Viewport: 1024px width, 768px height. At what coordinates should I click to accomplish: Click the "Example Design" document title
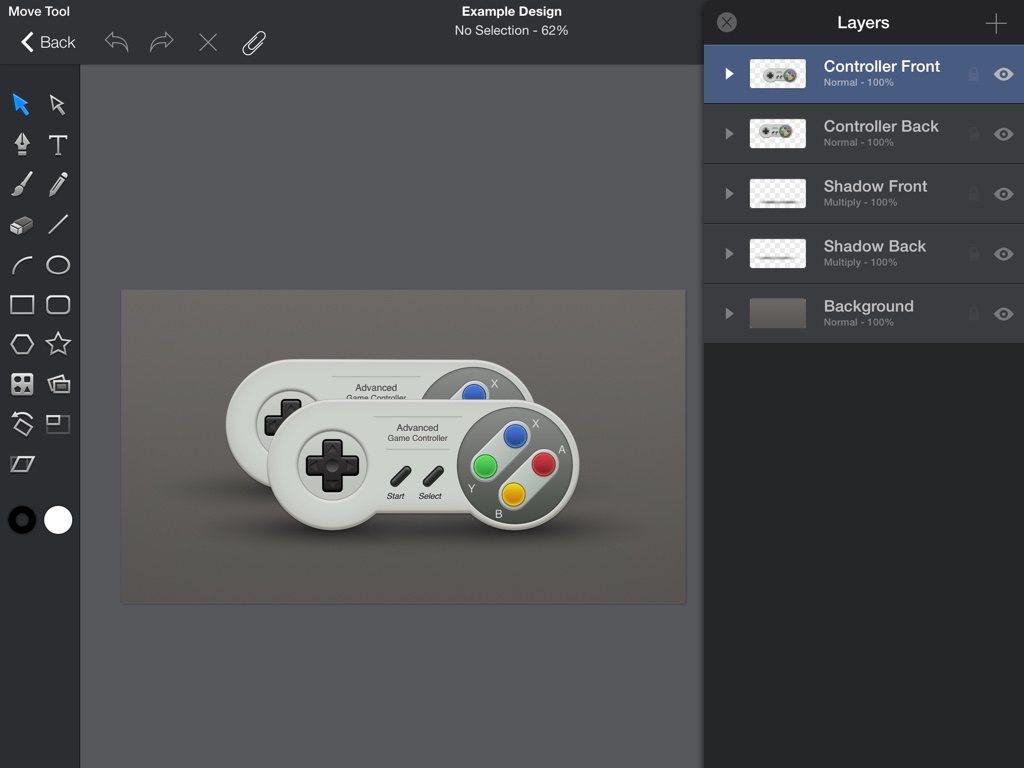511,12
